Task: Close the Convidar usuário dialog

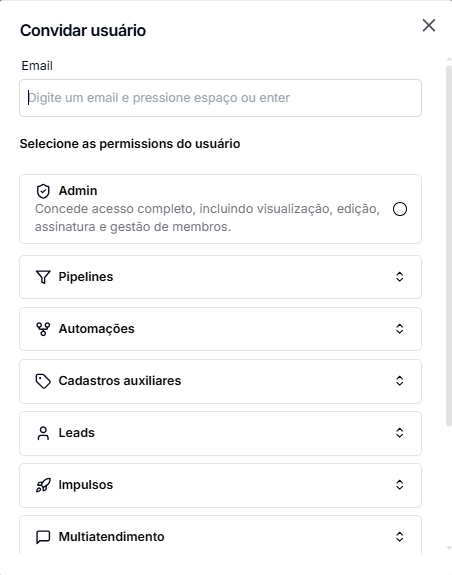Action: (429, 26)
